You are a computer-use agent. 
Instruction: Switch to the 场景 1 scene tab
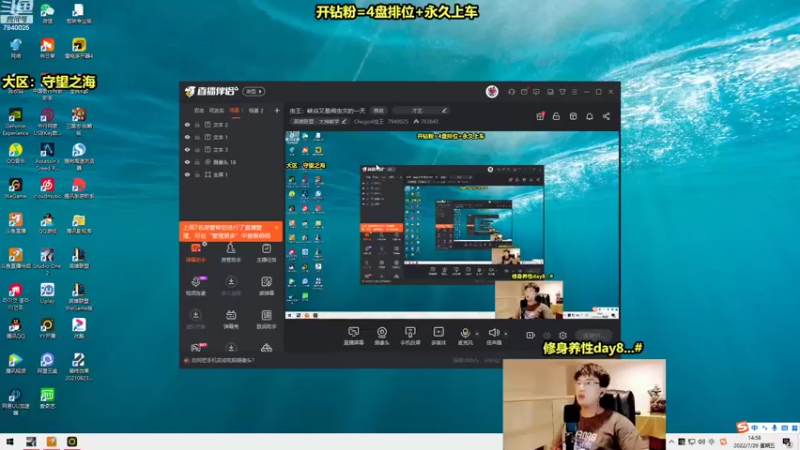[236, 110]
